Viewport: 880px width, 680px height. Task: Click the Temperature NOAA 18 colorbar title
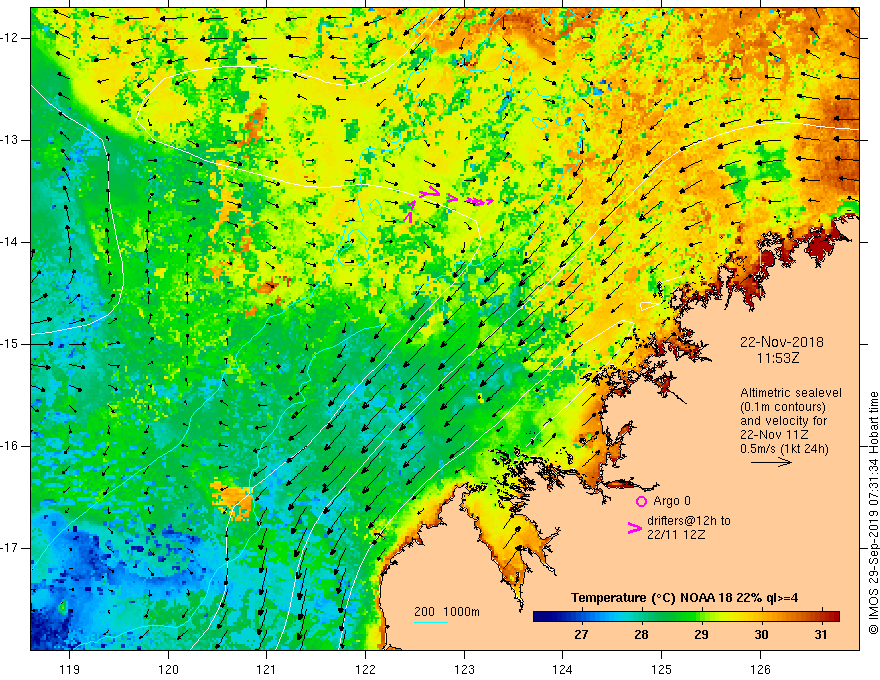pyautogui.click(x=684, y=598)
